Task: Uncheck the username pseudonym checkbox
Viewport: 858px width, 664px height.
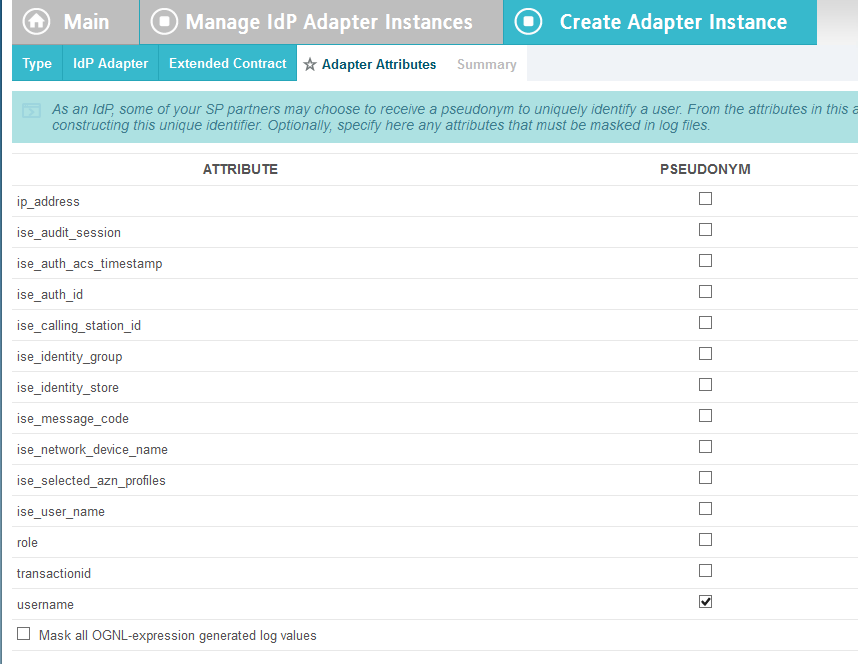Action: point(705,602)
